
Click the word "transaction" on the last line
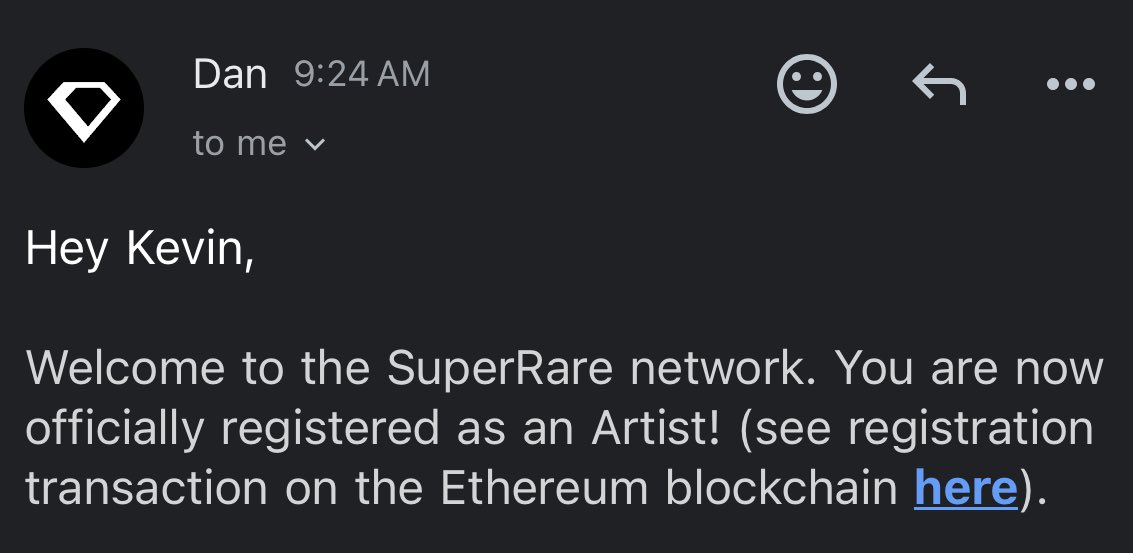(147, 488)
